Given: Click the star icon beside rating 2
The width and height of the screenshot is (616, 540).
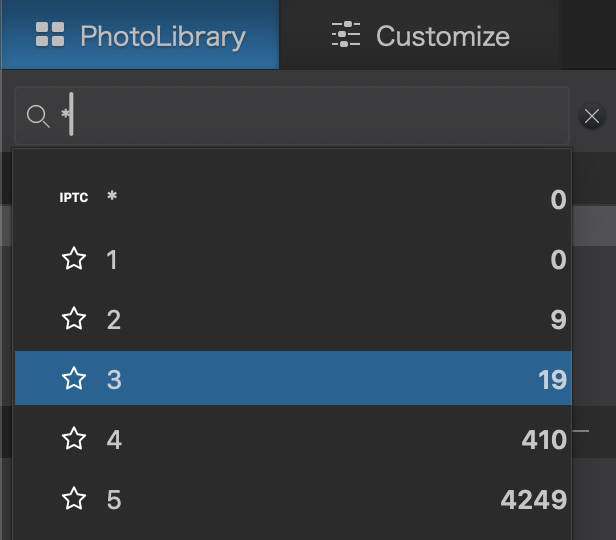Looking at the screenshot, I should (73, 320).
